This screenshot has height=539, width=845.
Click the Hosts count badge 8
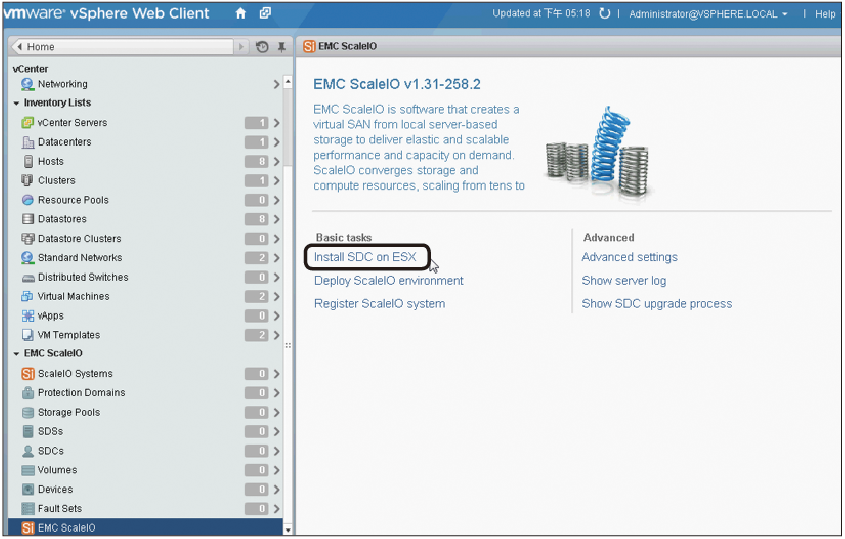257,161
